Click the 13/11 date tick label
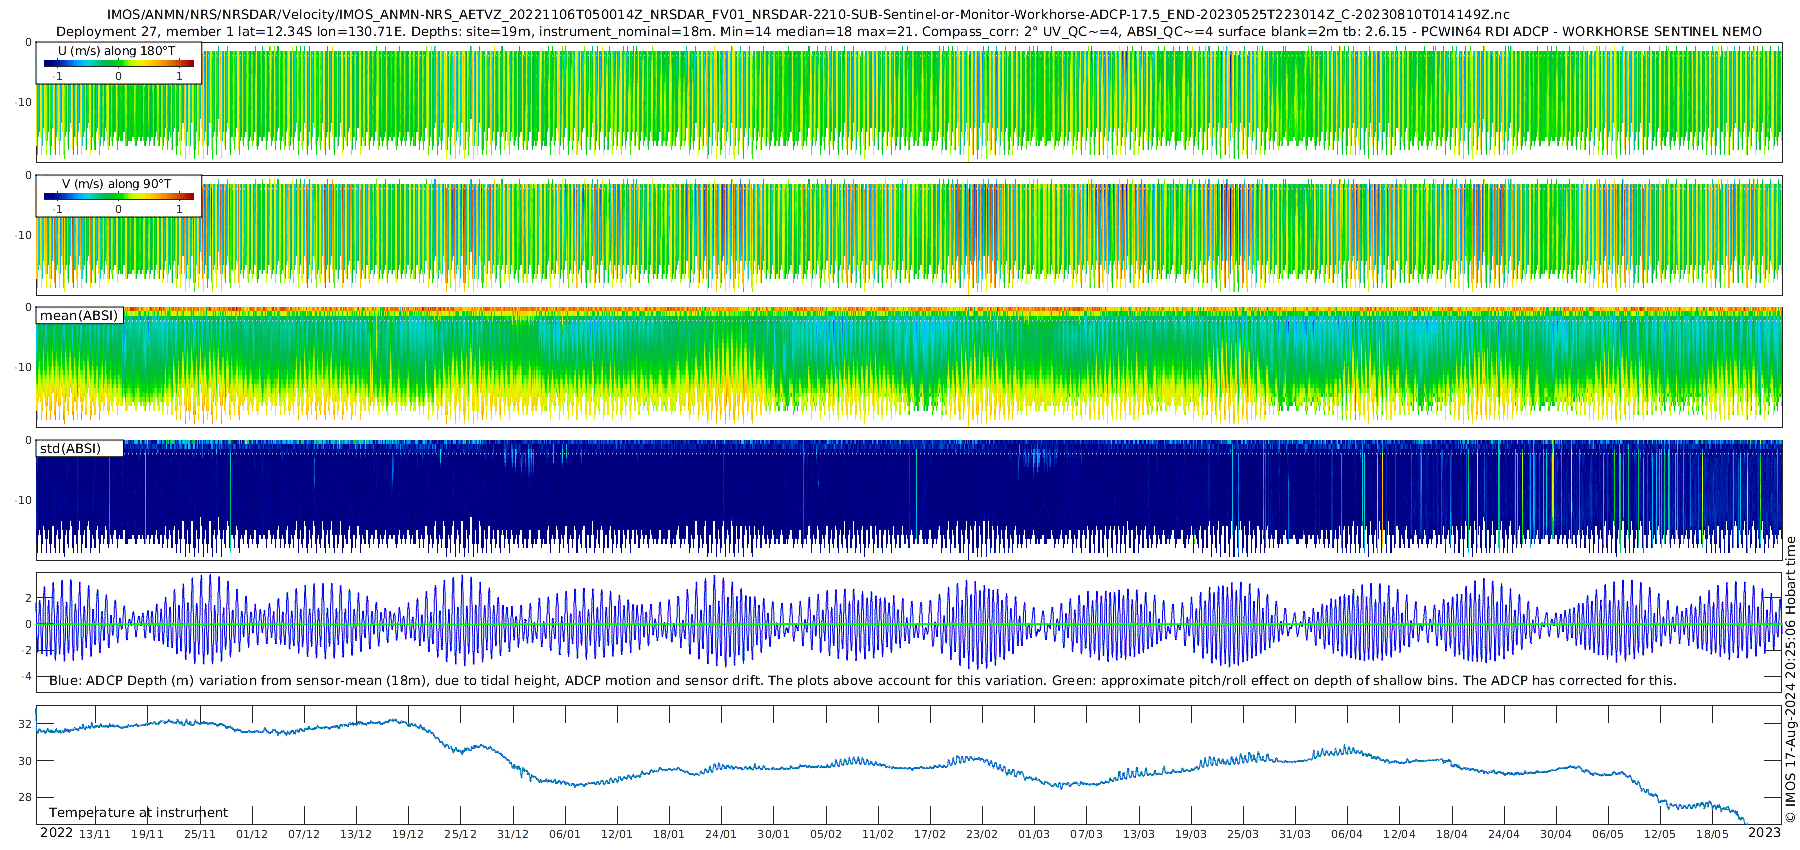The height and width of the screenshot is (850, 1800). (95, 834)
